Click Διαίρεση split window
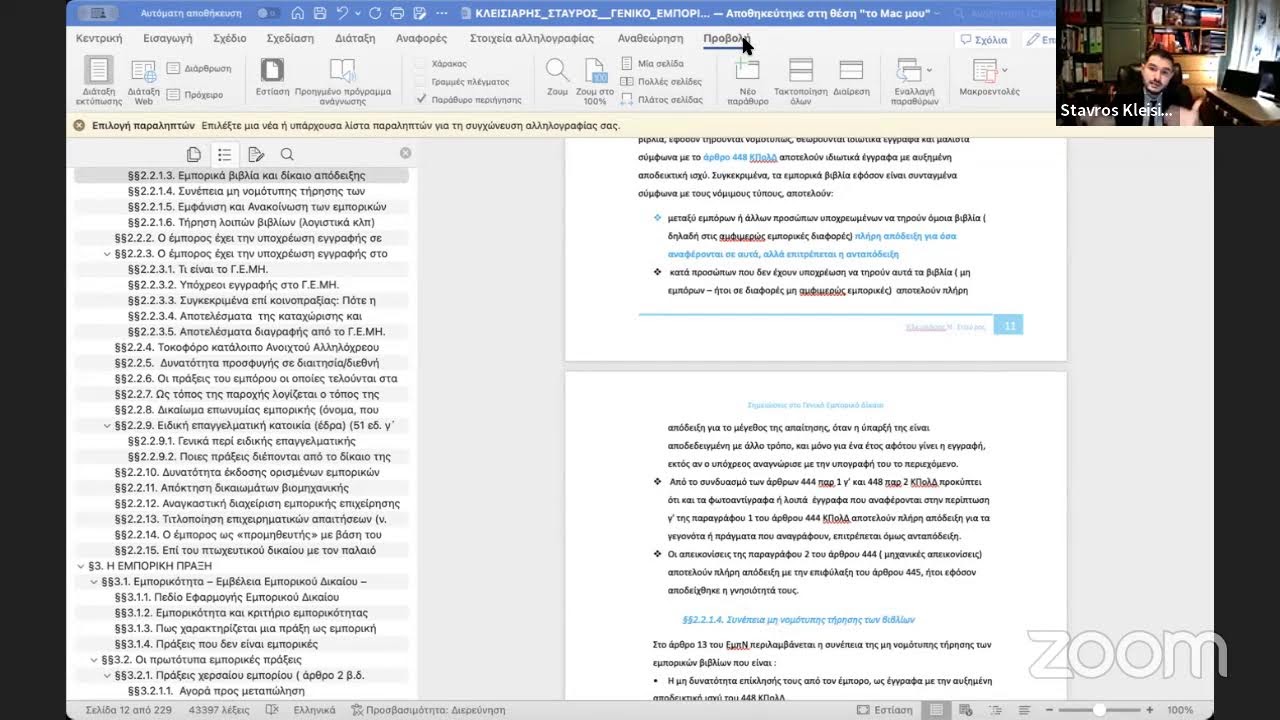The height and width of the screenshot is (720, 1280). pyautogui.click(x=851, y=78)
